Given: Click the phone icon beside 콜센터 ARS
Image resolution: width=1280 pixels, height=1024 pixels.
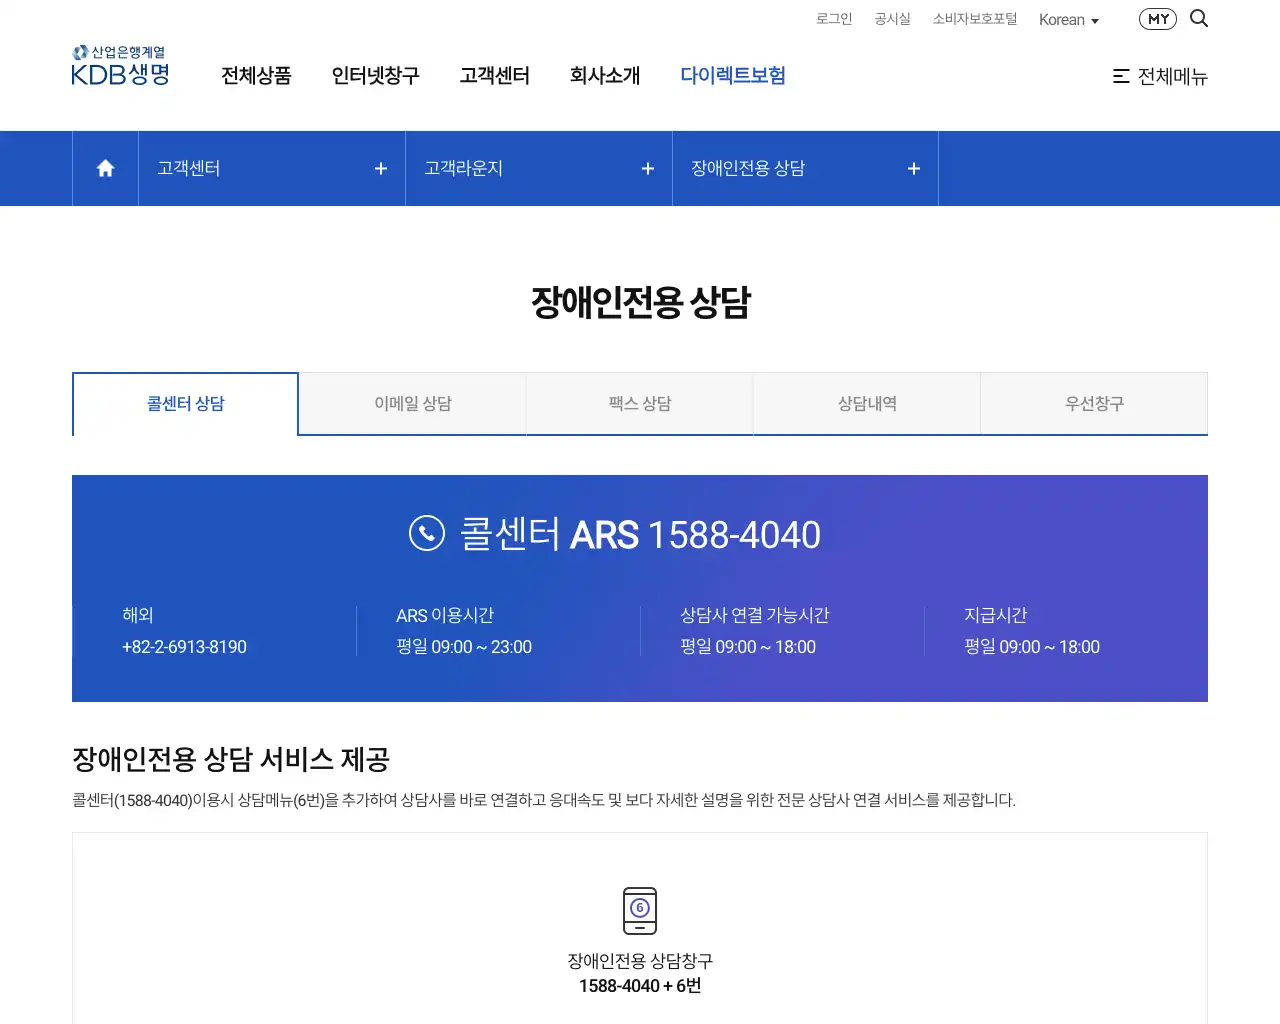Looking at the screenshot, I should [427, 533].
